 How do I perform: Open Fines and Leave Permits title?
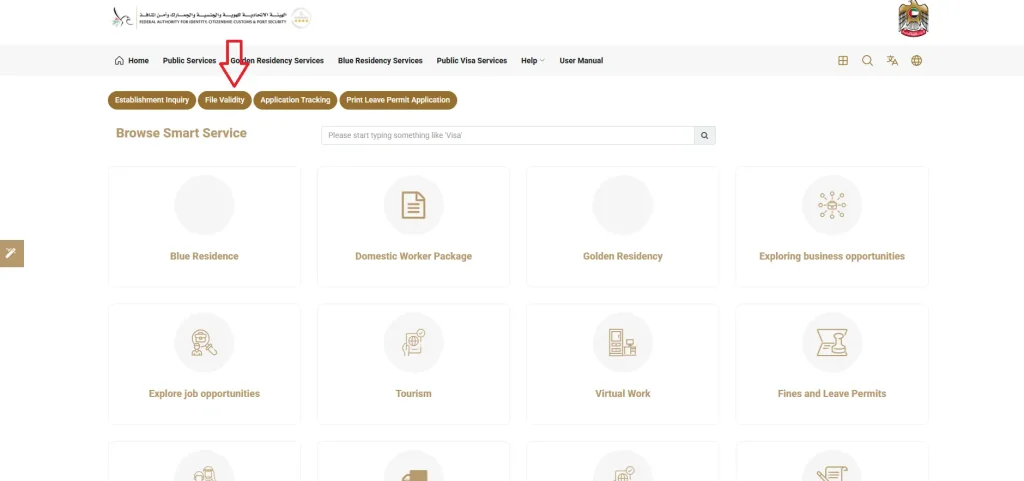[832, 394]
